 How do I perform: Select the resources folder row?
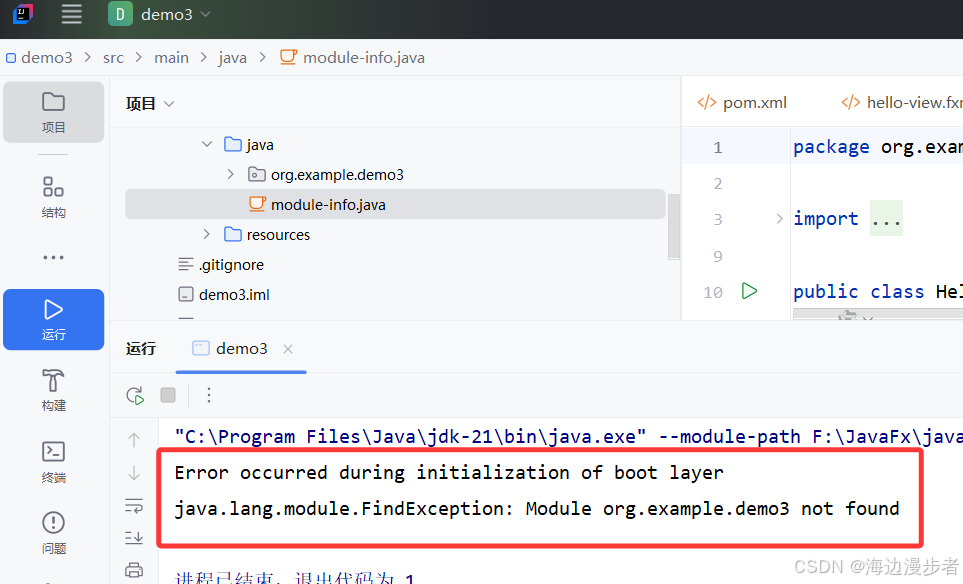tap(395, 235)
